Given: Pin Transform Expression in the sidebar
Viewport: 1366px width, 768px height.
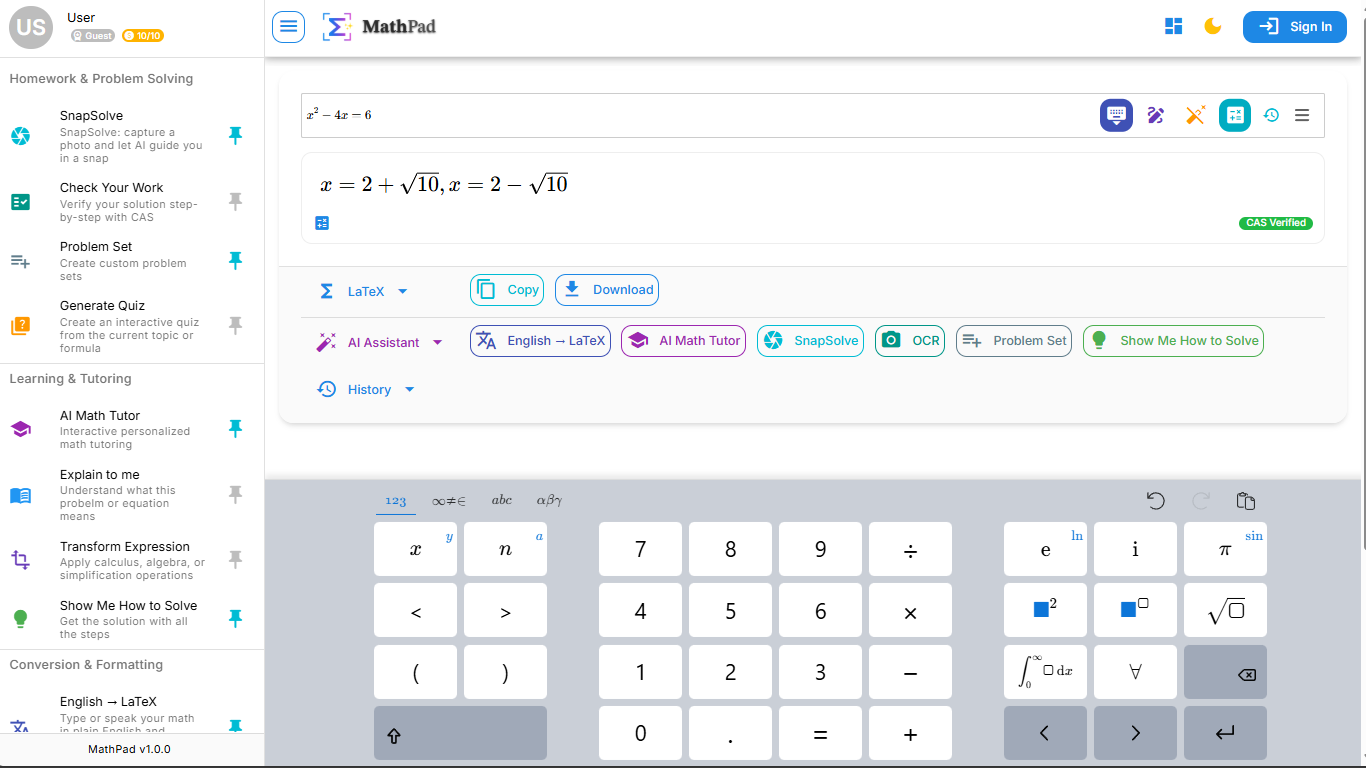Looking at the screenshot, I should click(235, 560).
